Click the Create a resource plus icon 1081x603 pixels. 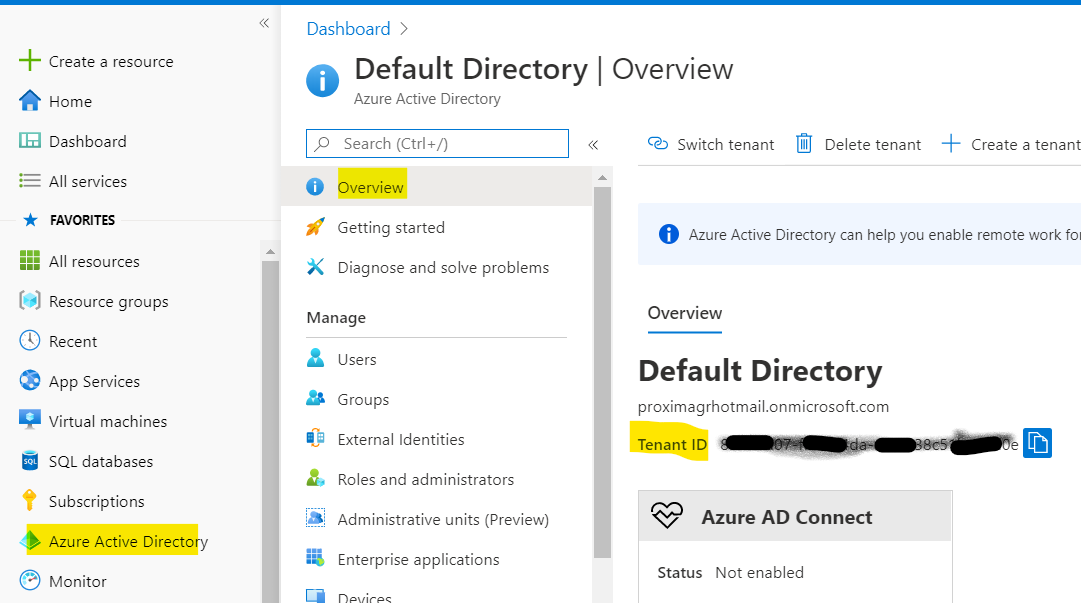tap(30, 61)
